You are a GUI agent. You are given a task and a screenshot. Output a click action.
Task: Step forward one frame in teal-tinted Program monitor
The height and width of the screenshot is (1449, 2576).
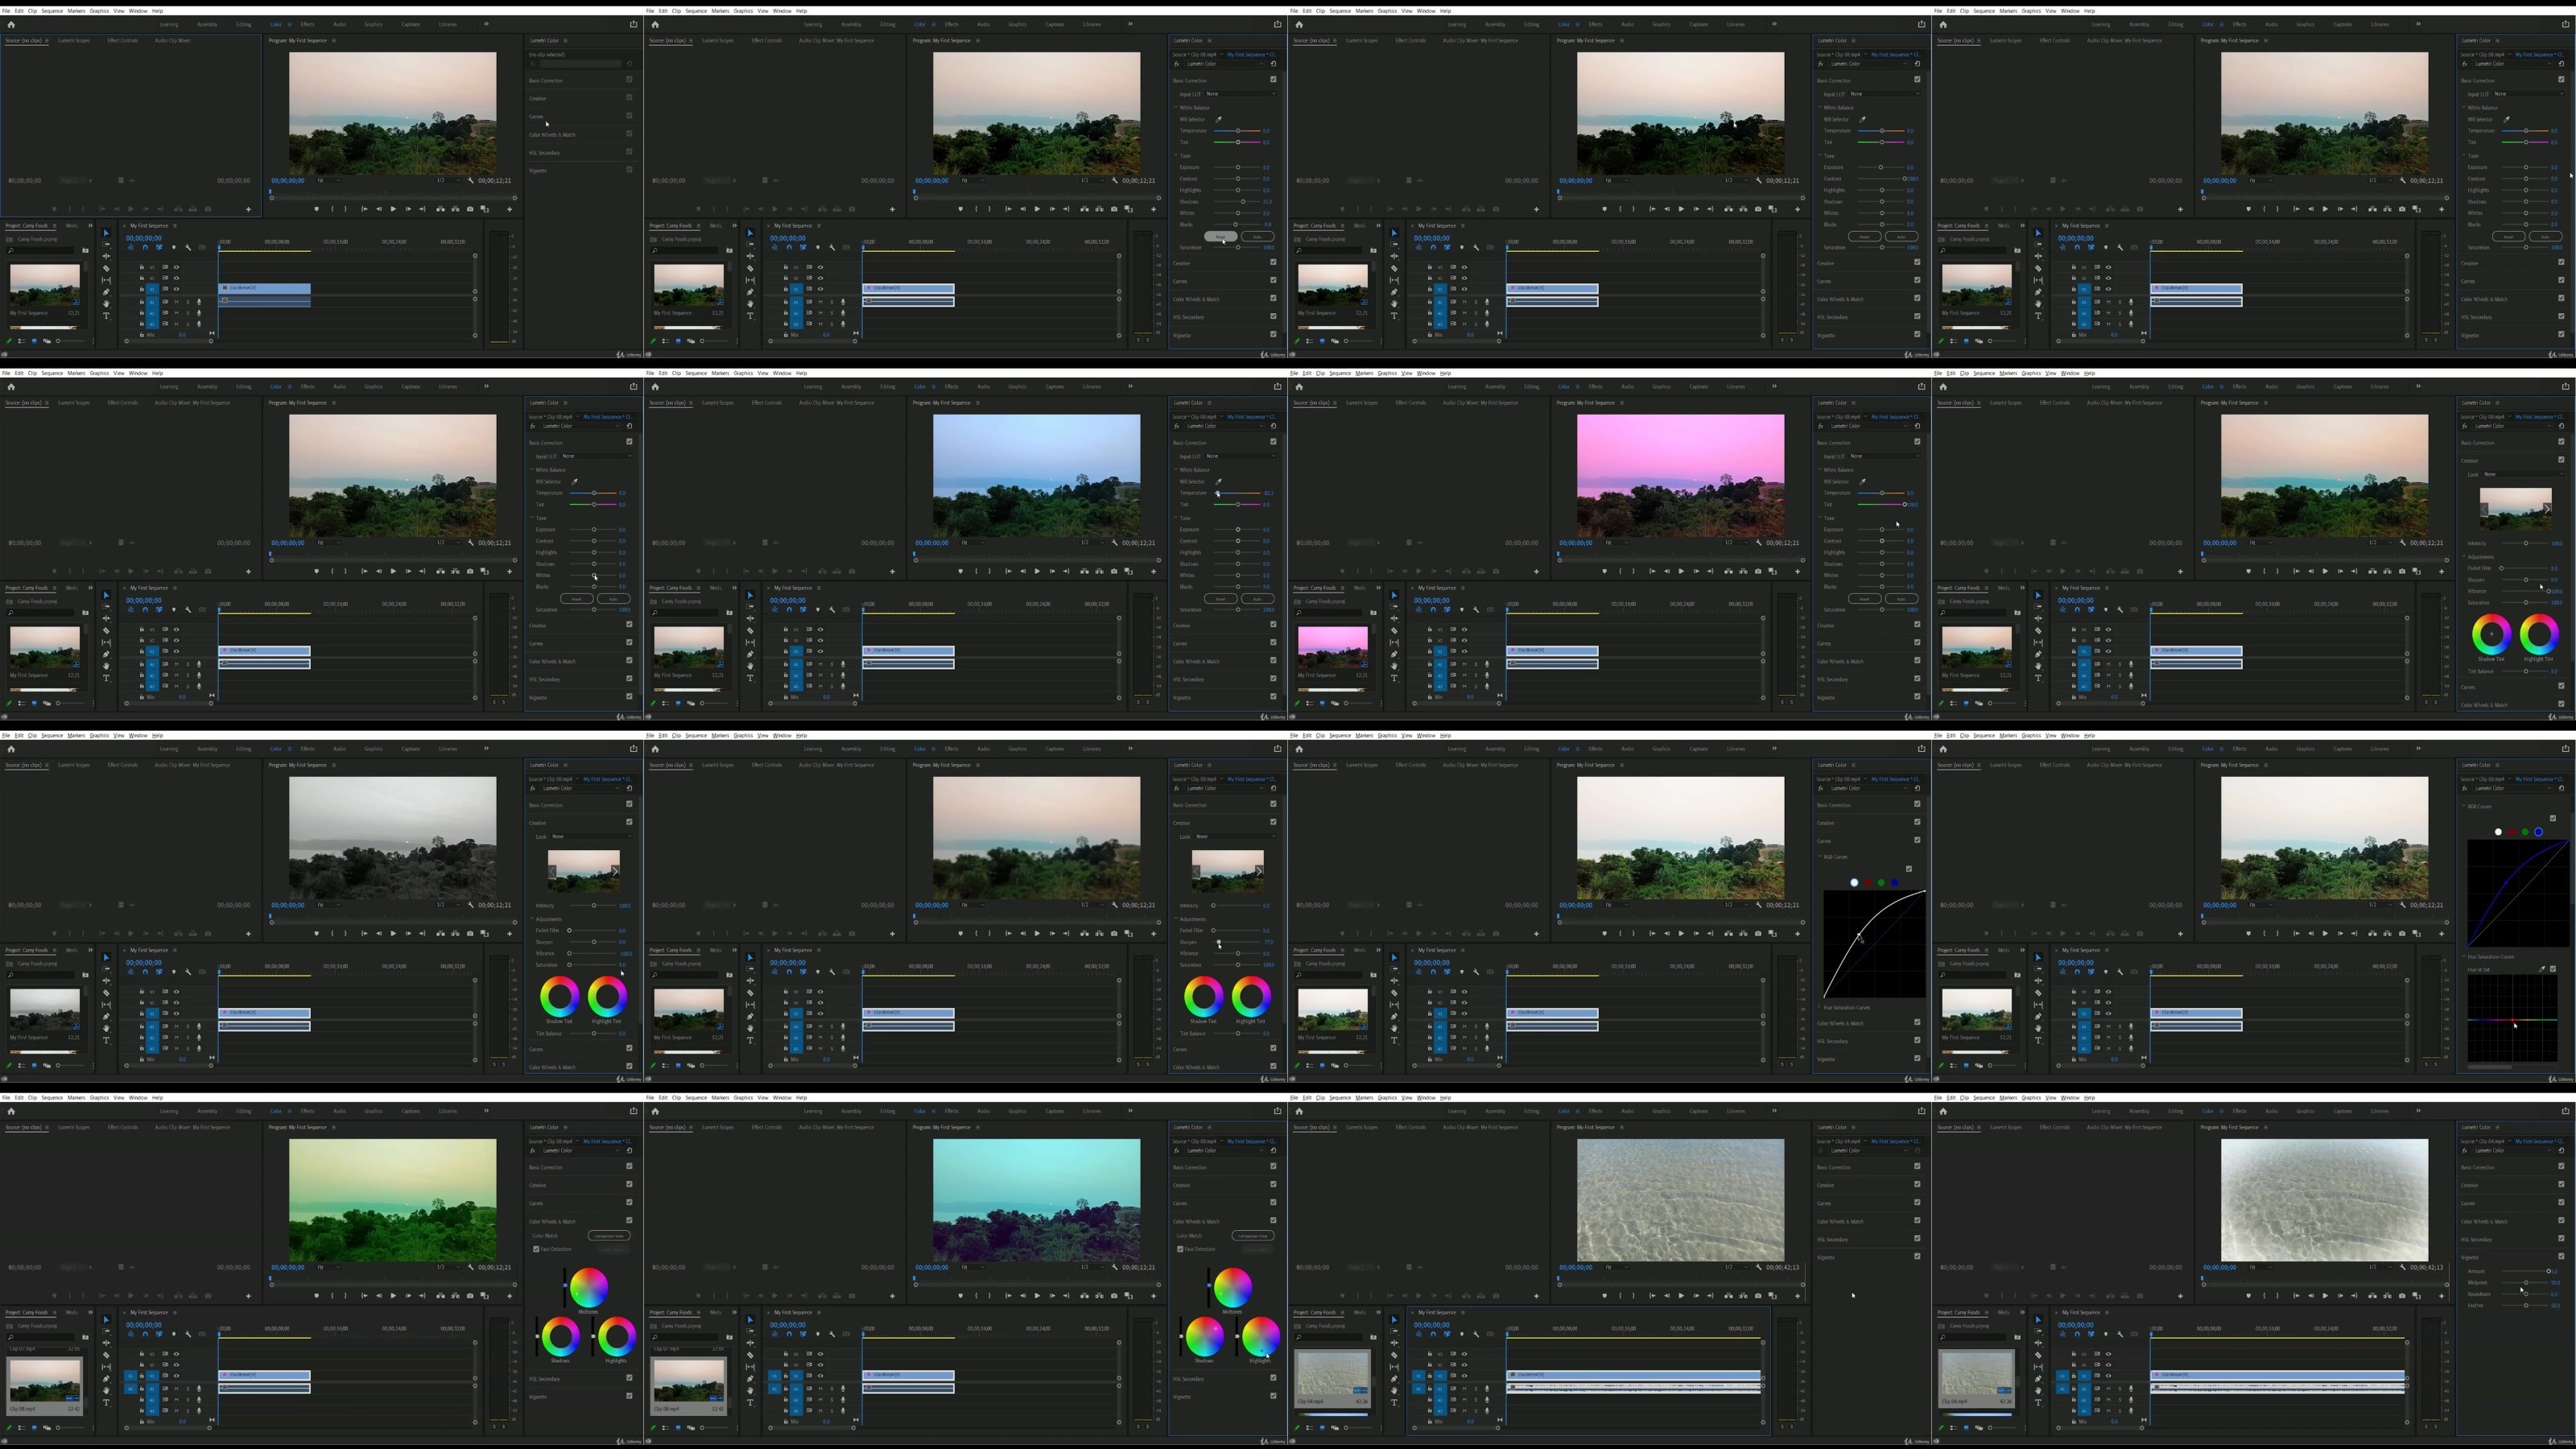click(1052, 1296)
